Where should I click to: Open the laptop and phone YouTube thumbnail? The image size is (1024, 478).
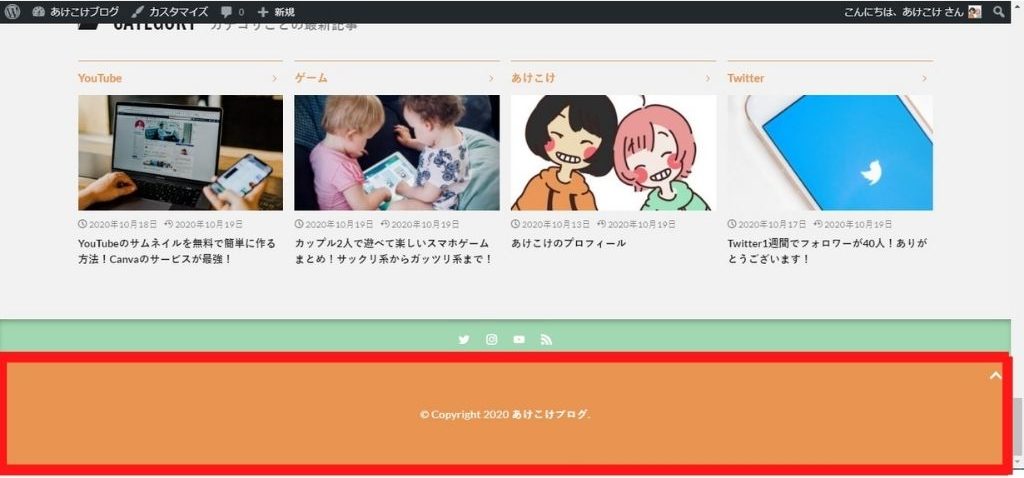click(180, 153)
